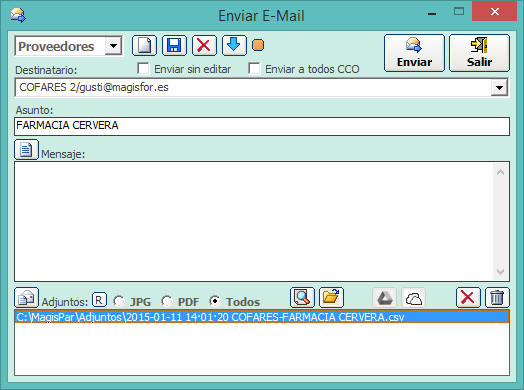Select the Todos radio button
524x390 pixels.
pyautogui.click(x=215, y=301)
